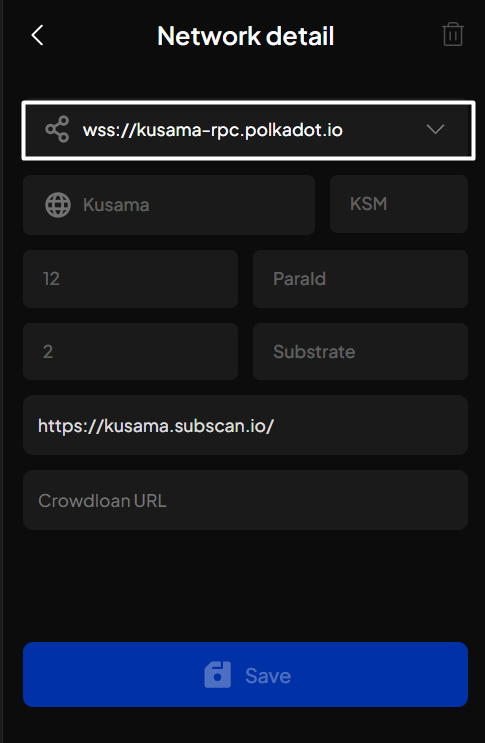Image resolution: width=485 pixels, height=743 pixels.
Task: Open the wss://kusama-rpc.polkadot.io provider selector
Action: click(248, 130)
